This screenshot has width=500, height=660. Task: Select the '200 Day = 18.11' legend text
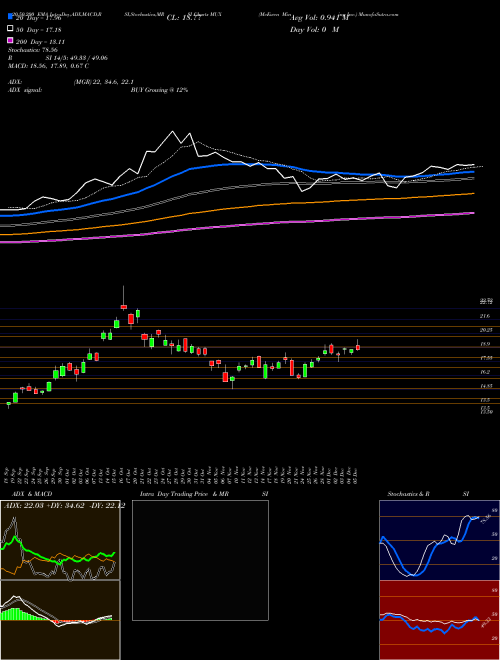(40, 42)
